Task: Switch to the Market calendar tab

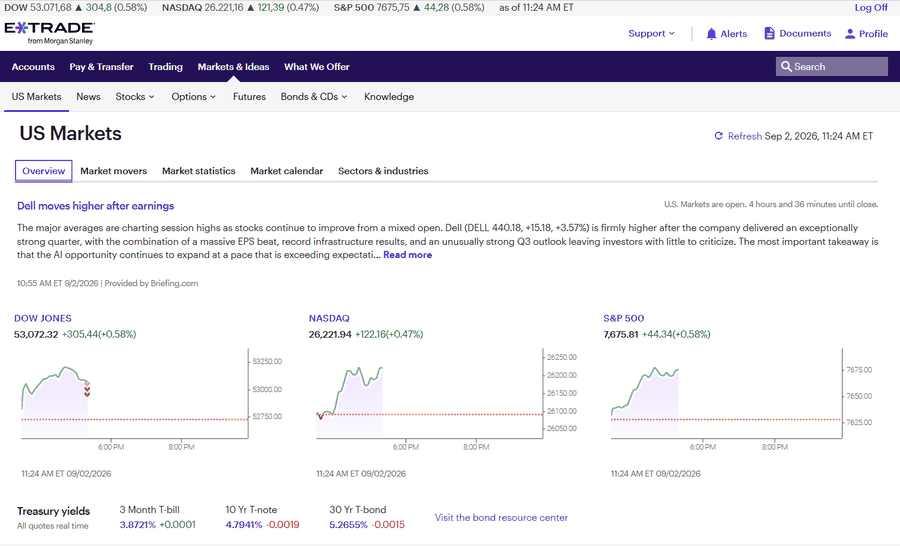Action: pyautogui.click(x=286, y=171)
